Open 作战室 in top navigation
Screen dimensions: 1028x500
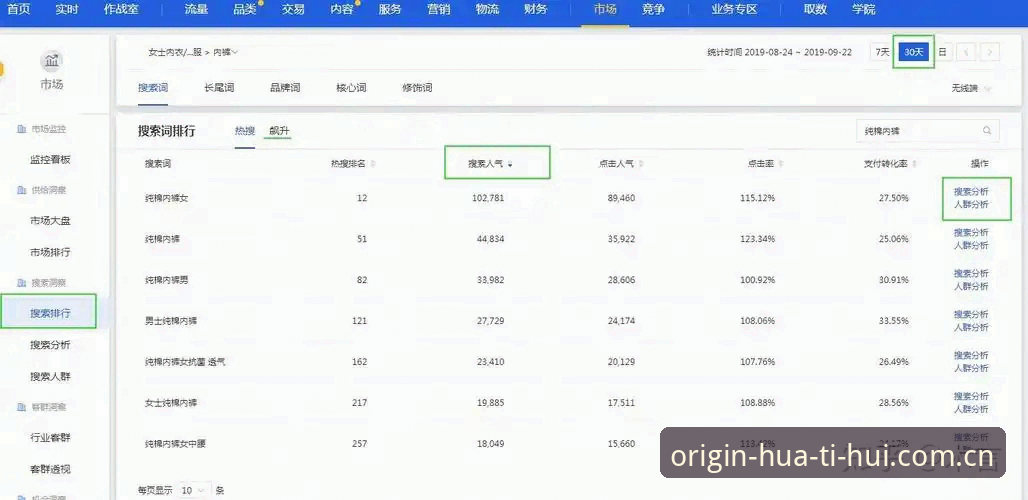[122, 9]
